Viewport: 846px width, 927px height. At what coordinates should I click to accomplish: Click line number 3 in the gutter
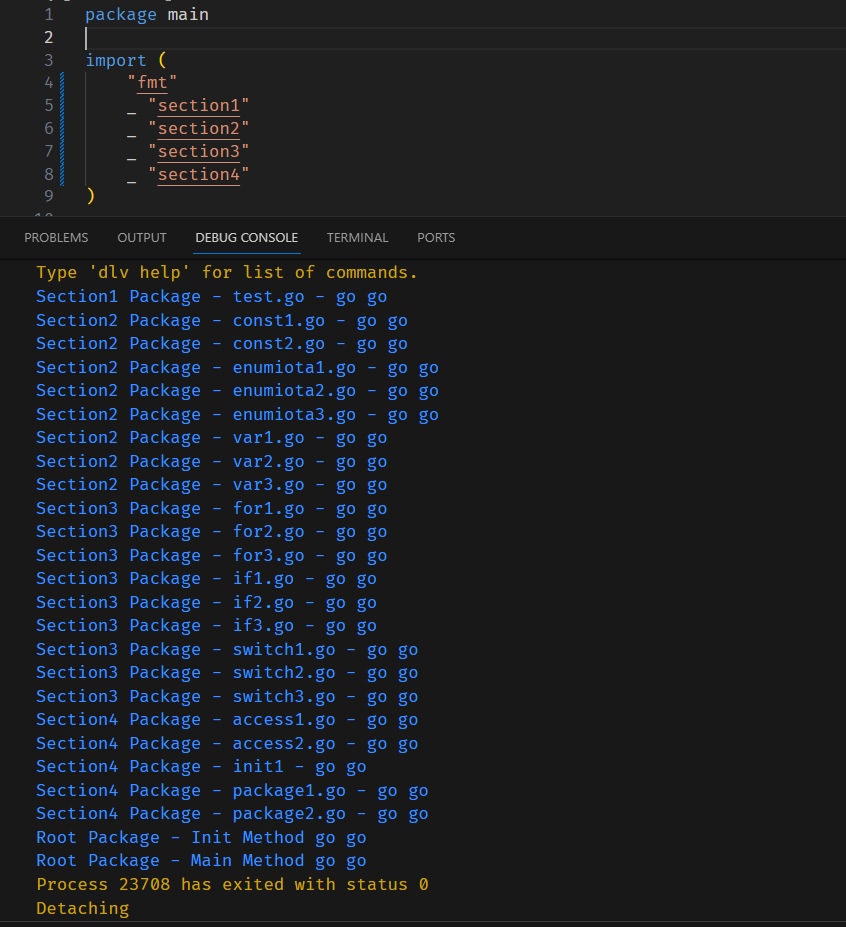[48, 60]
